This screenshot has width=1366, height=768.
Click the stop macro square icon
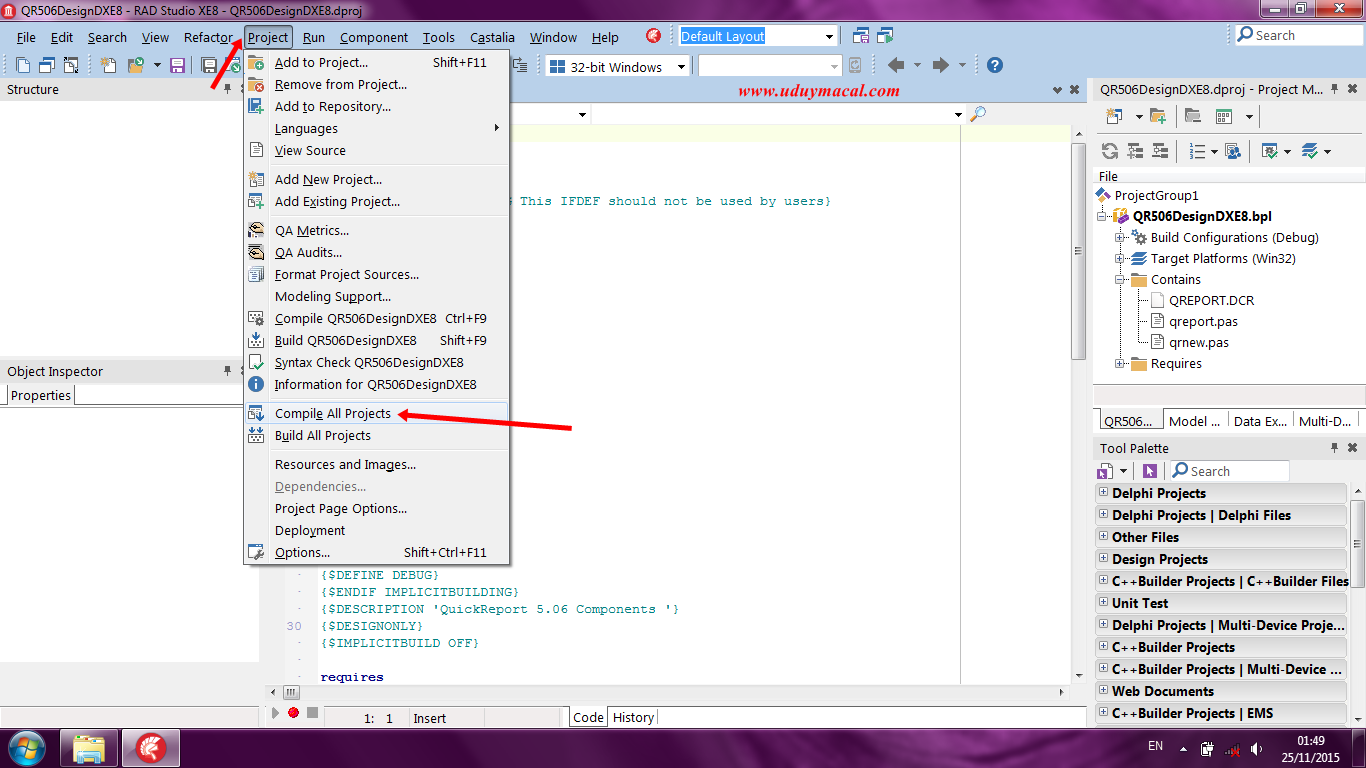click(x=312, y=713)
